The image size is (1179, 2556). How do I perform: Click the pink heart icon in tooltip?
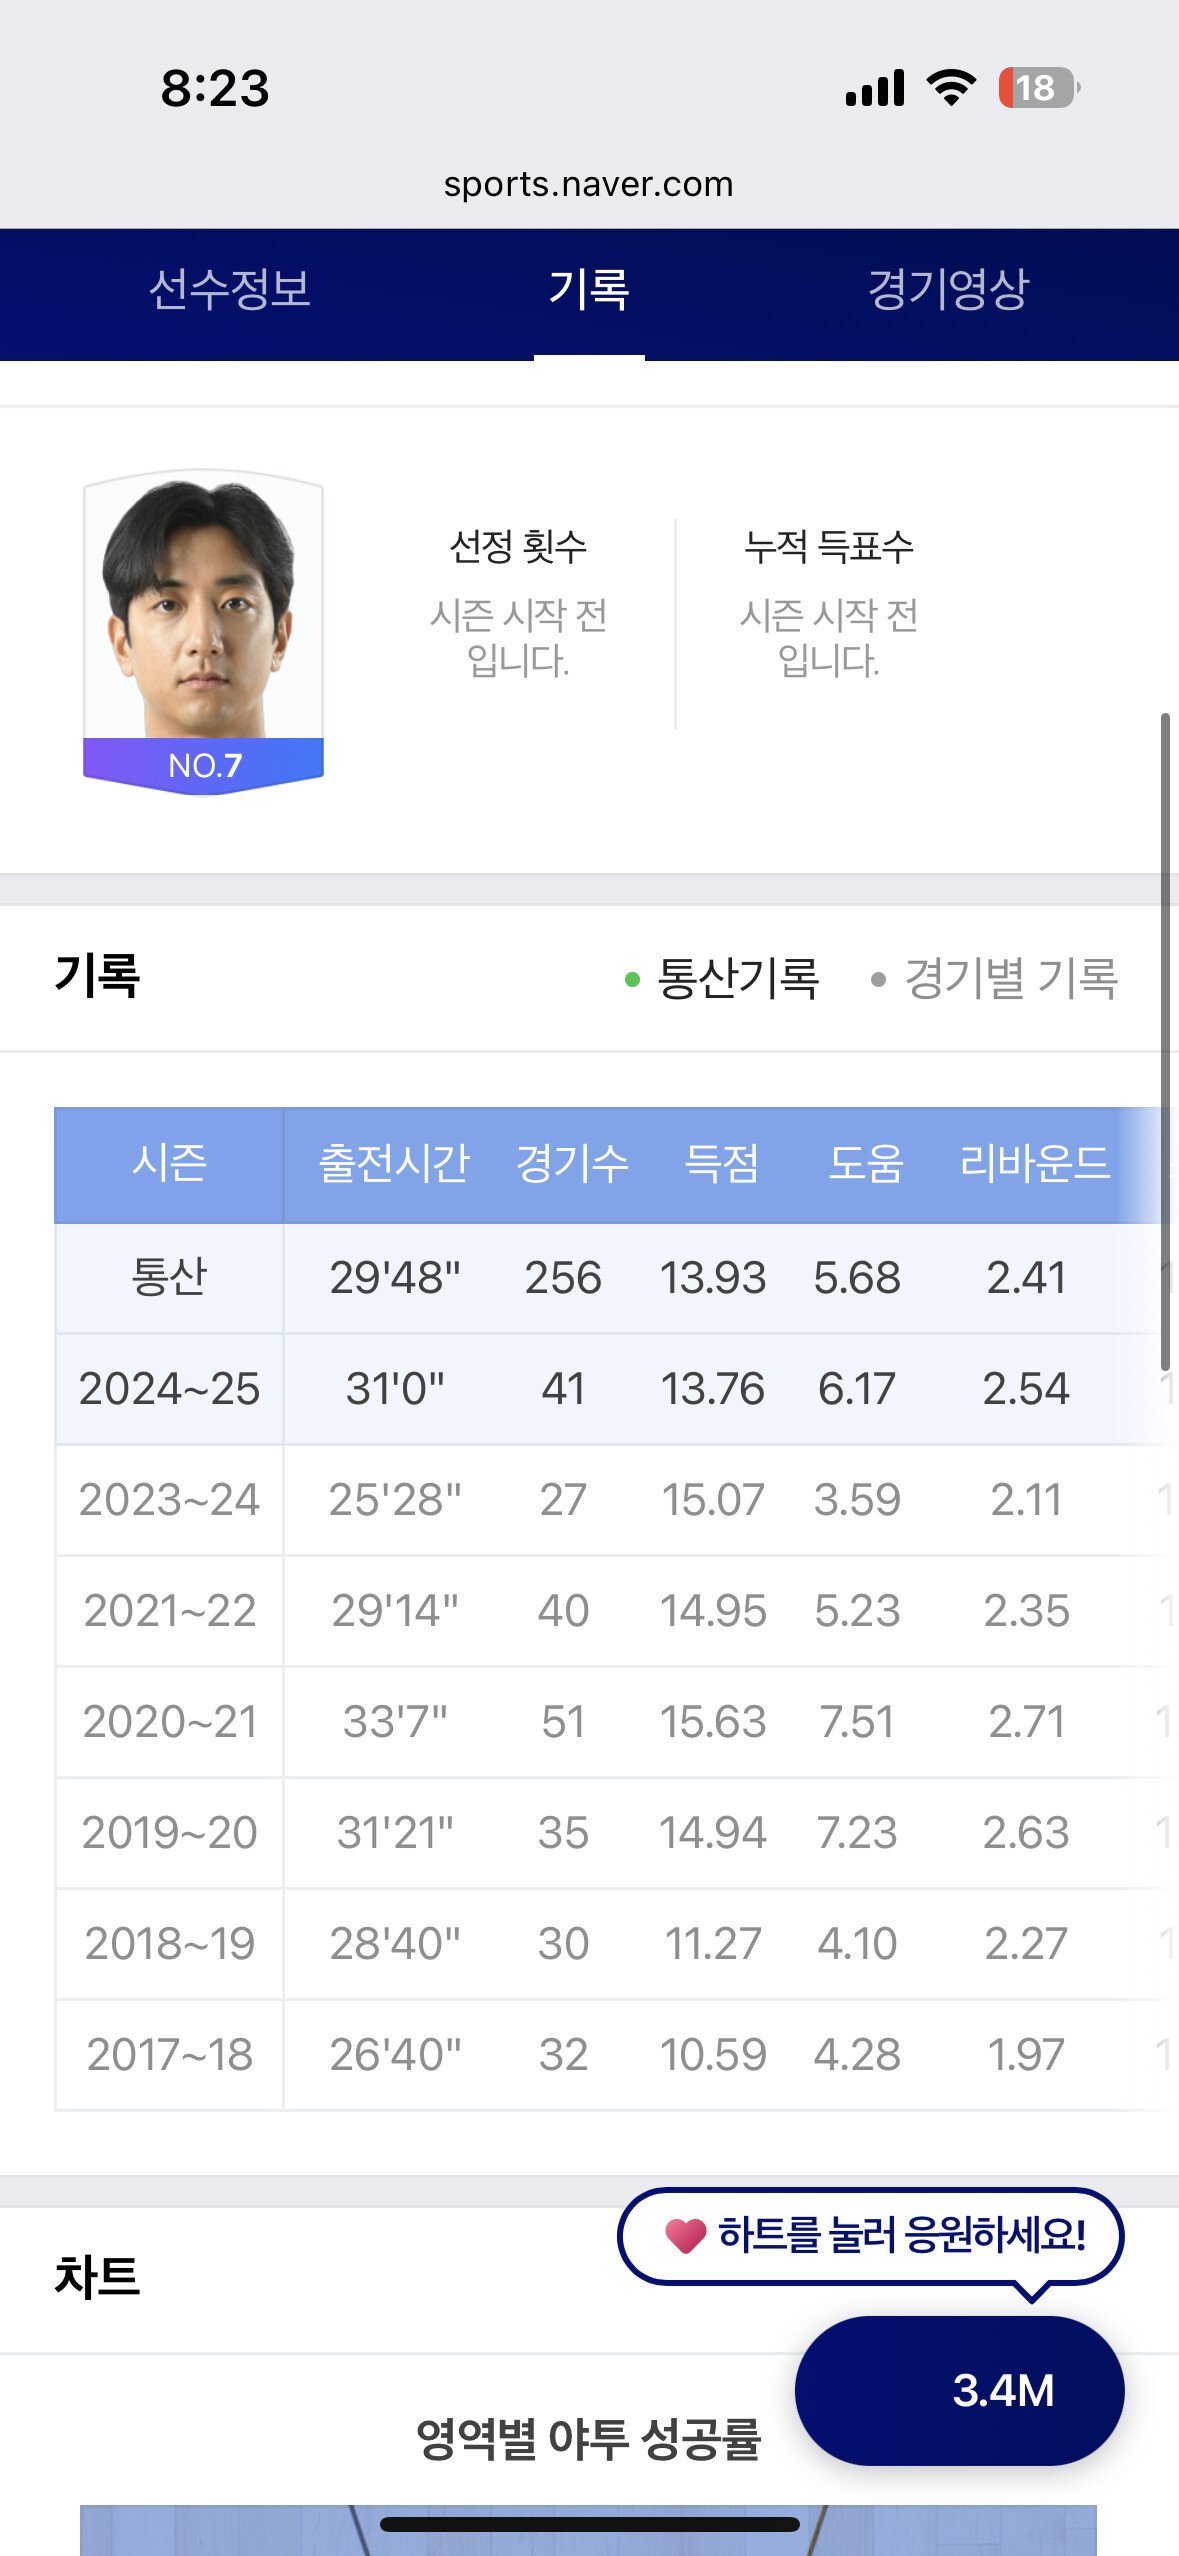click(x=686, y=2236)
